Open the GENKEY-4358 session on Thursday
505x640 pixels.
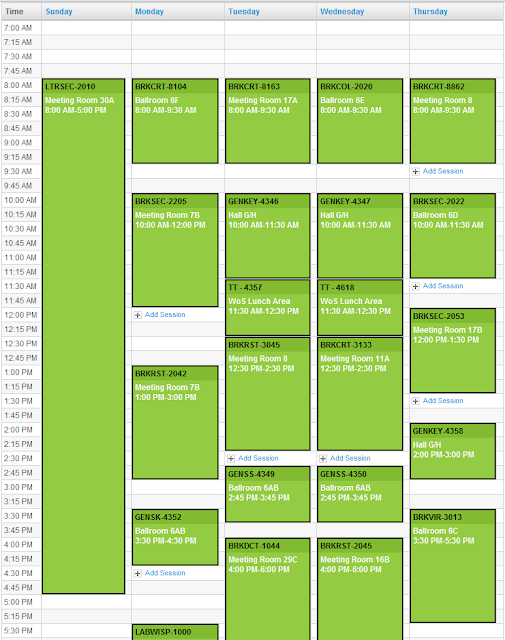pyautogui.click(x=453, y=451)
